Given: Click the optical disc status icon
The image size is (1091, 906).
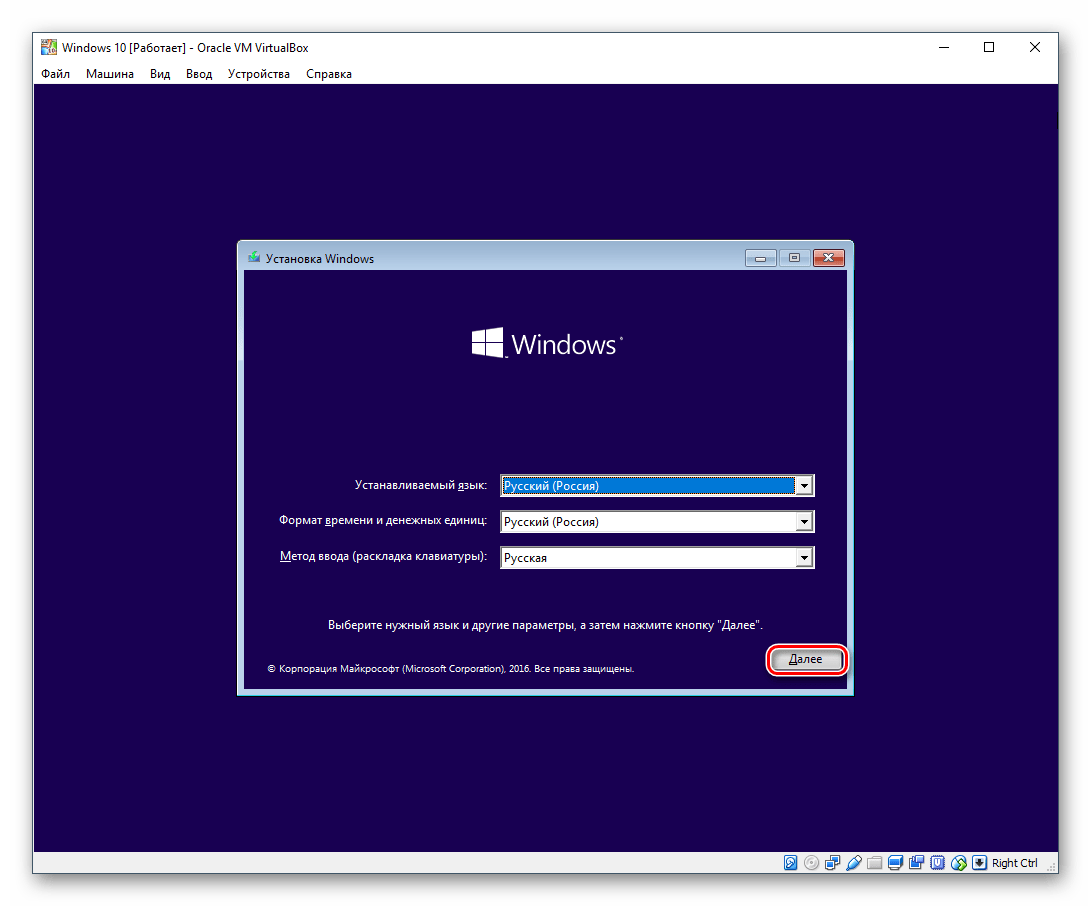Looking at the screenshot, I should click(811, 863).
